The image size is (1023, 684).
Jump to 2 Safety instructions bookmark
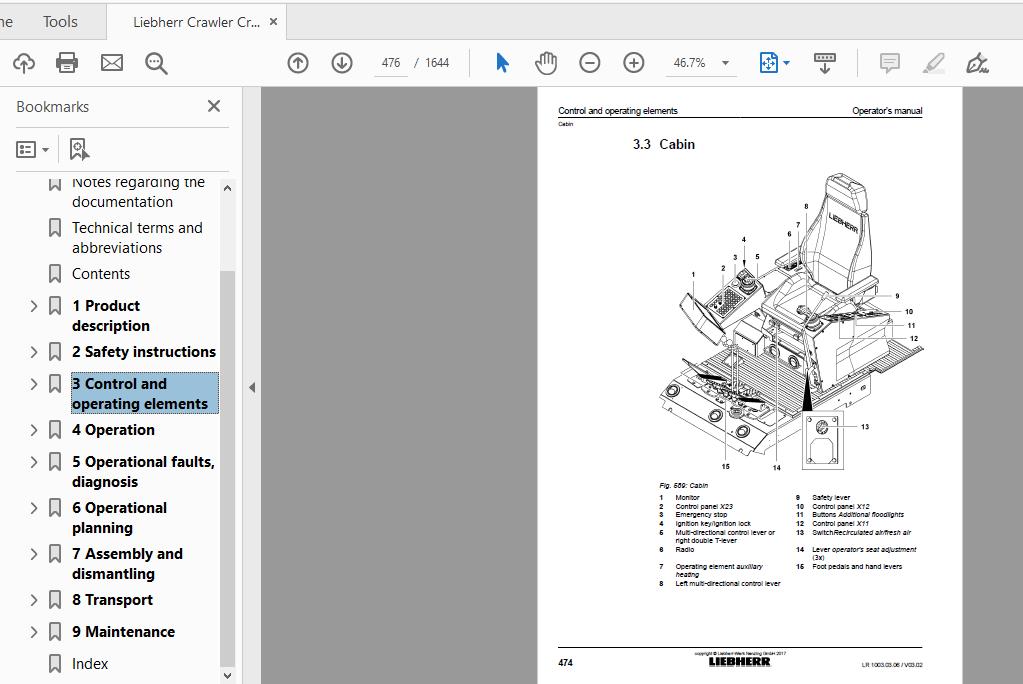click(144, 352)
